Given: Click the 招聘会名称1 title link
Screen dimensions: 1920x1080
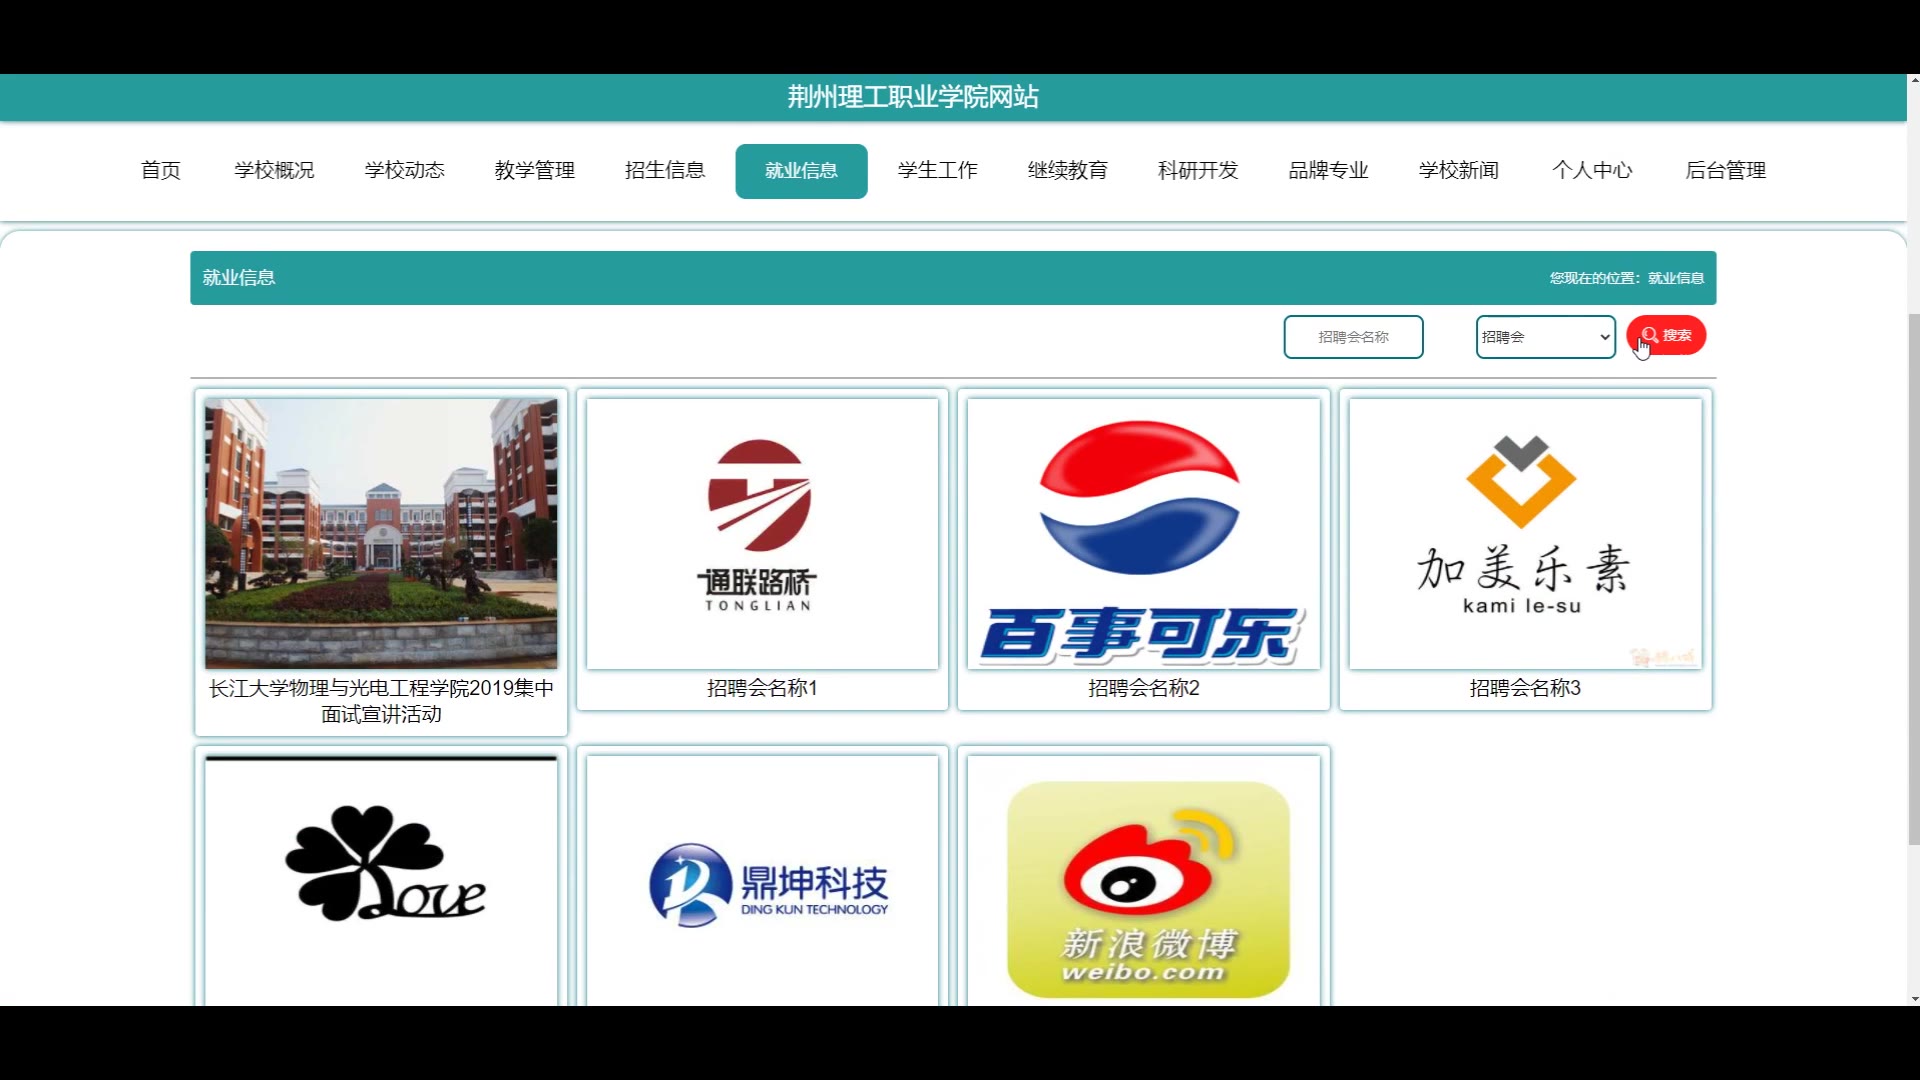Looking at the screenshot, I should click(762, 688).
